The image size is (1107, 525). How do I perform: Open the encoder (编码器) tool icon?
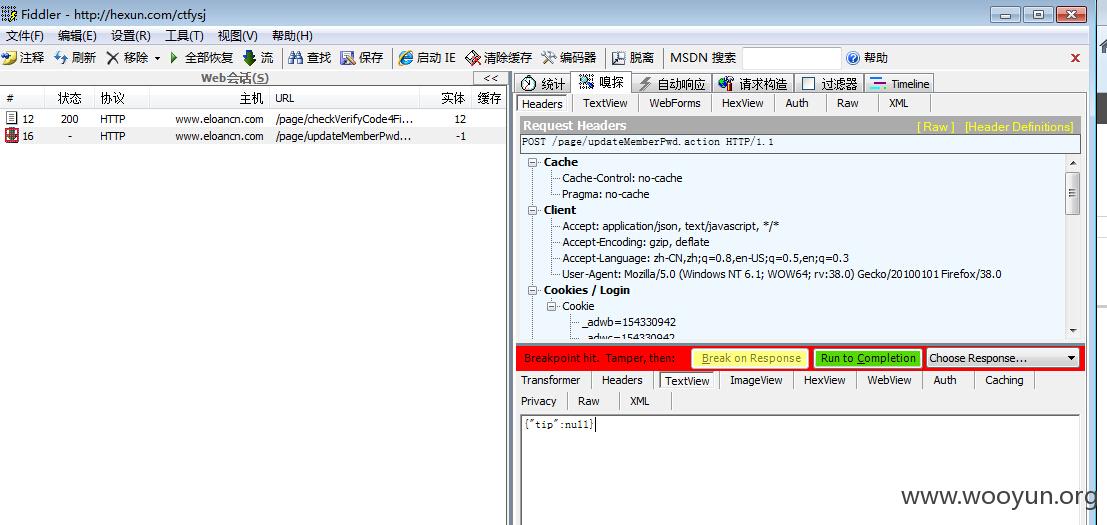pos(549,58)
